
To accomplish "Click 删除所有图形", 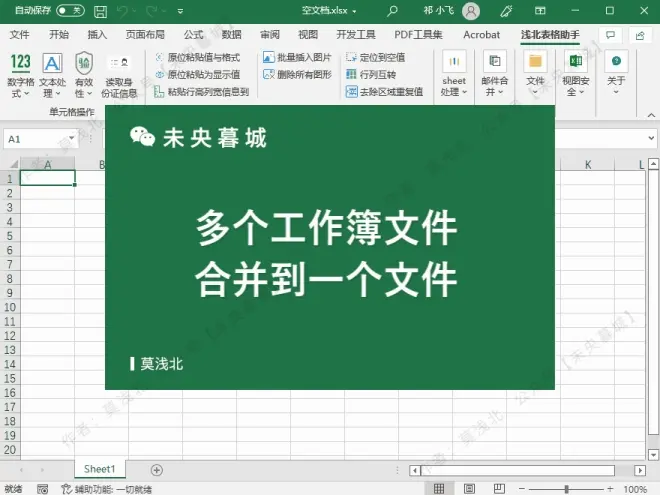I will coord(297,75).
